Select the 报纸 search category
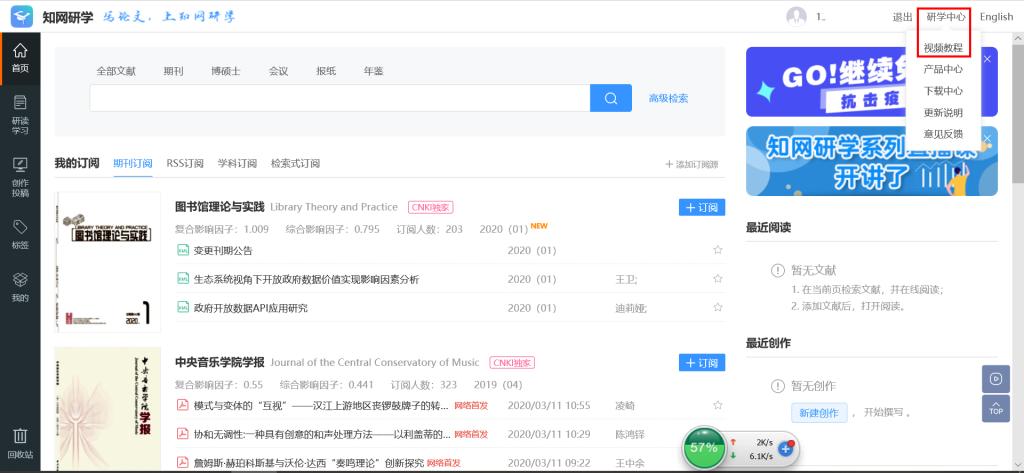Screen dimensions: 1024x473 point(326,71)
